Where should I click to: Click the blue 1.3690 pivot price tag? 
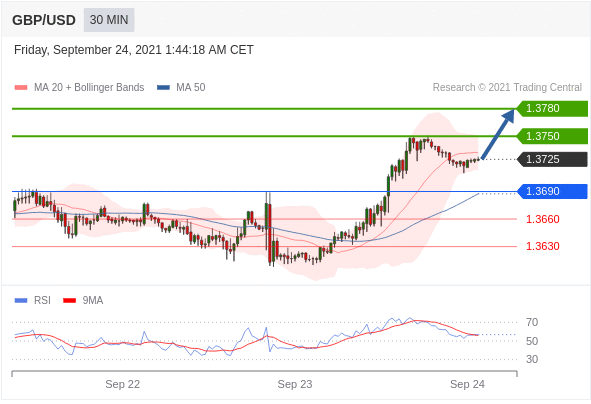pyautogui.click(x=552, y=191)
